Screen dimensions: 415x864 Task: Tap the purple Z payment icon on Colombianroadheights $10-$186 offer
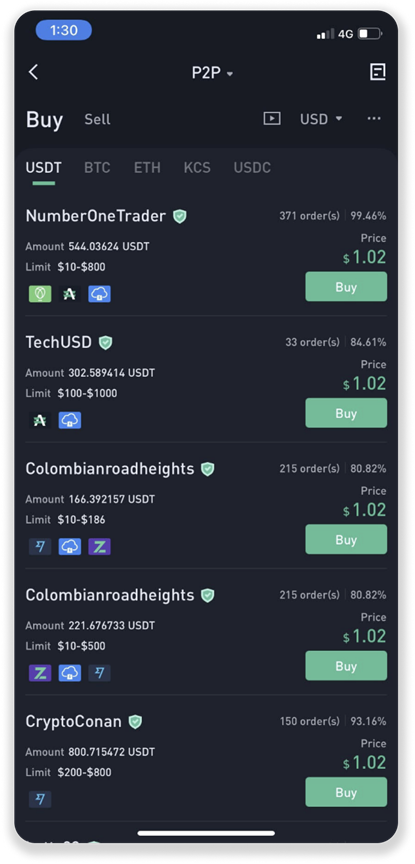click(99, 547)
